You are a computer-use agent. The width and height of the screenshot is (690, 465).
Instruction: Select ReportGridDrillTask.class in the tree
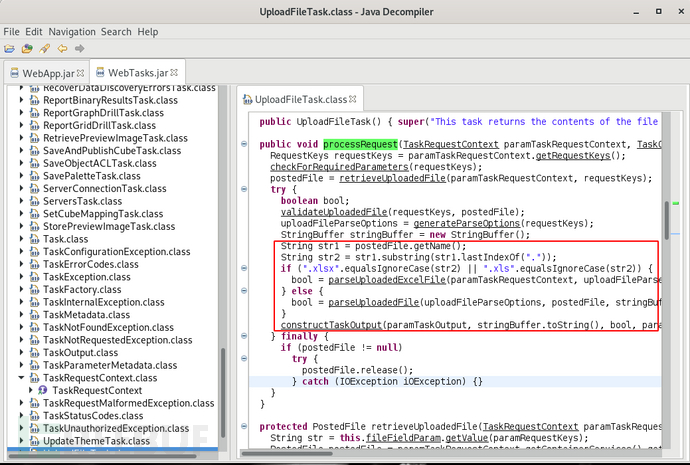pyautogui.click(x=99, y=125)
